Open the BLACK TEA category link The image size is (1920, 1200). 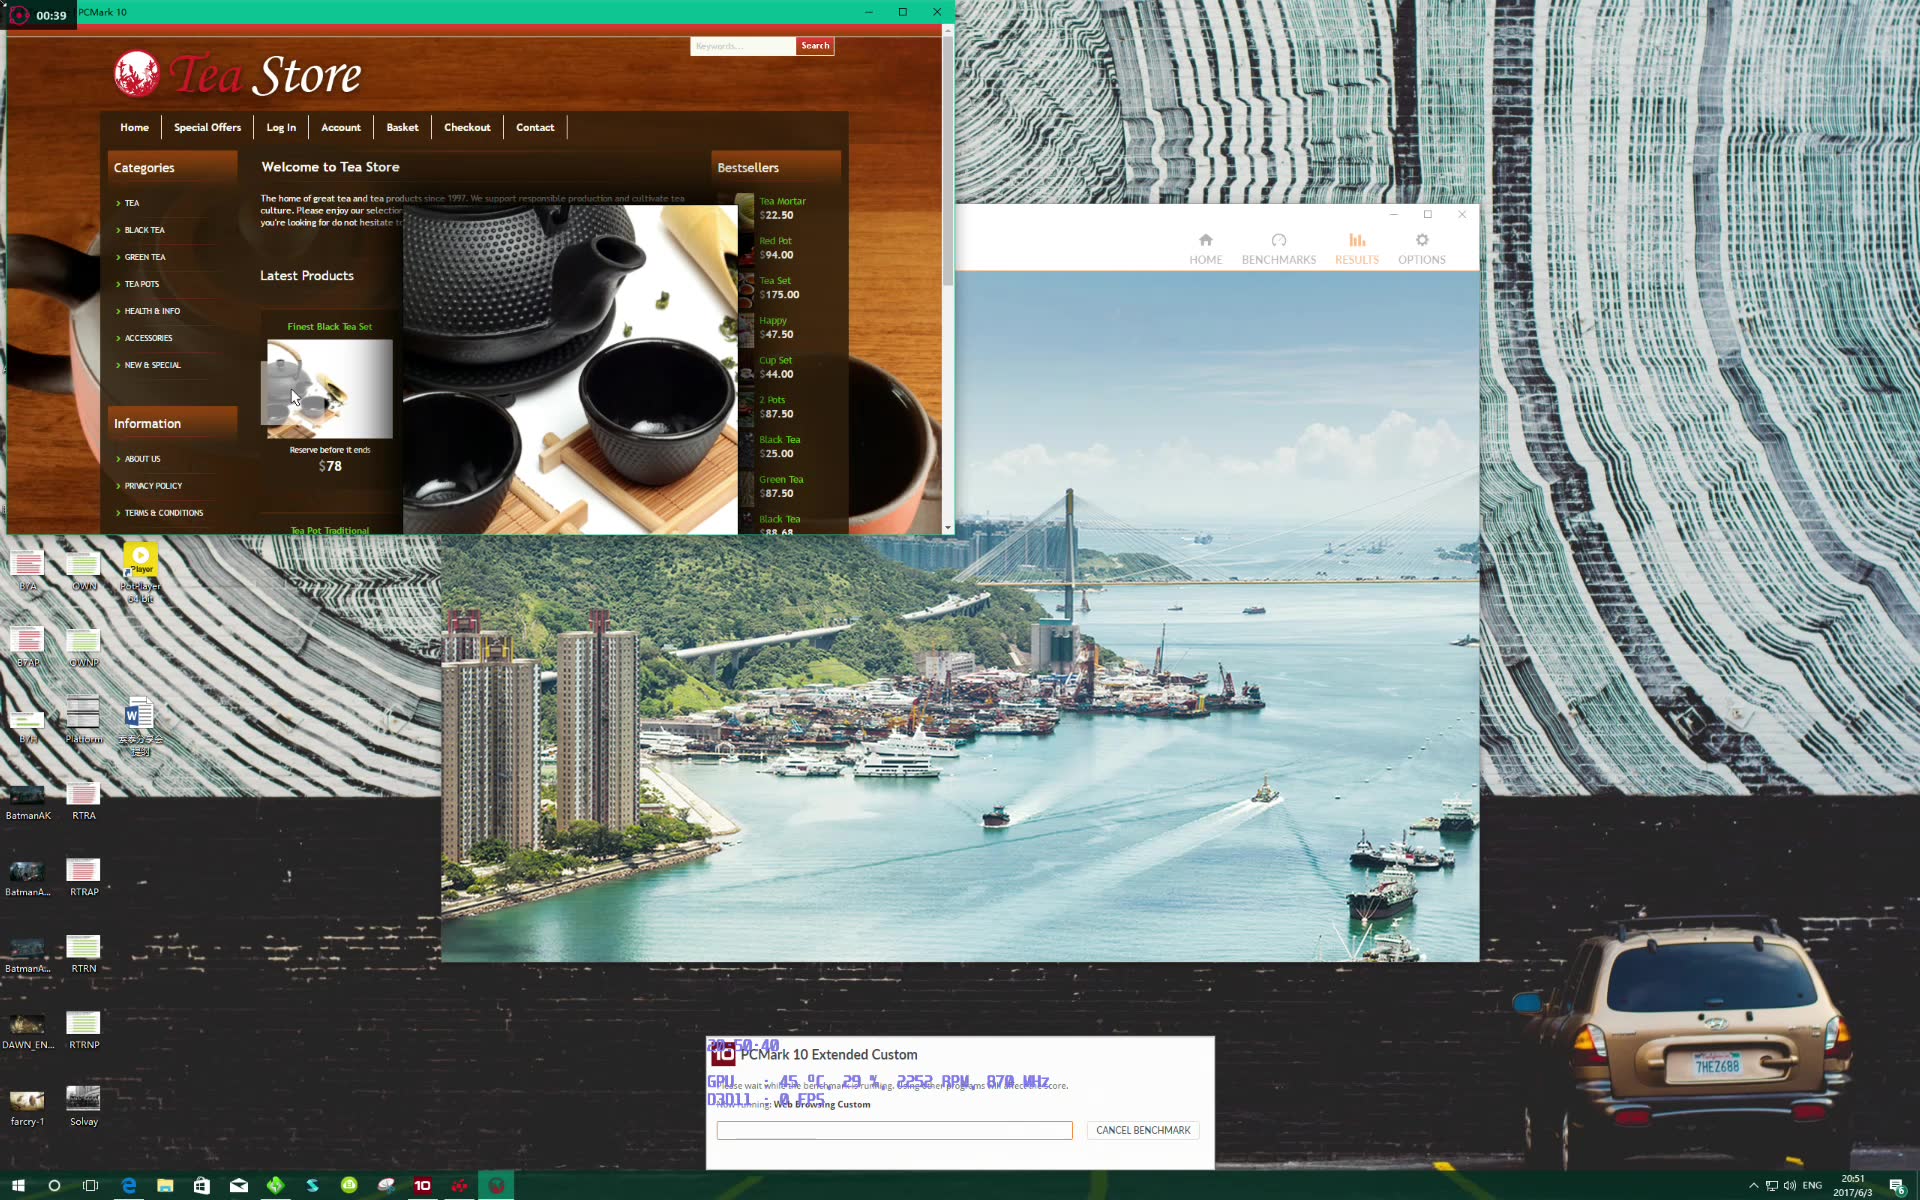click(144, 230)
